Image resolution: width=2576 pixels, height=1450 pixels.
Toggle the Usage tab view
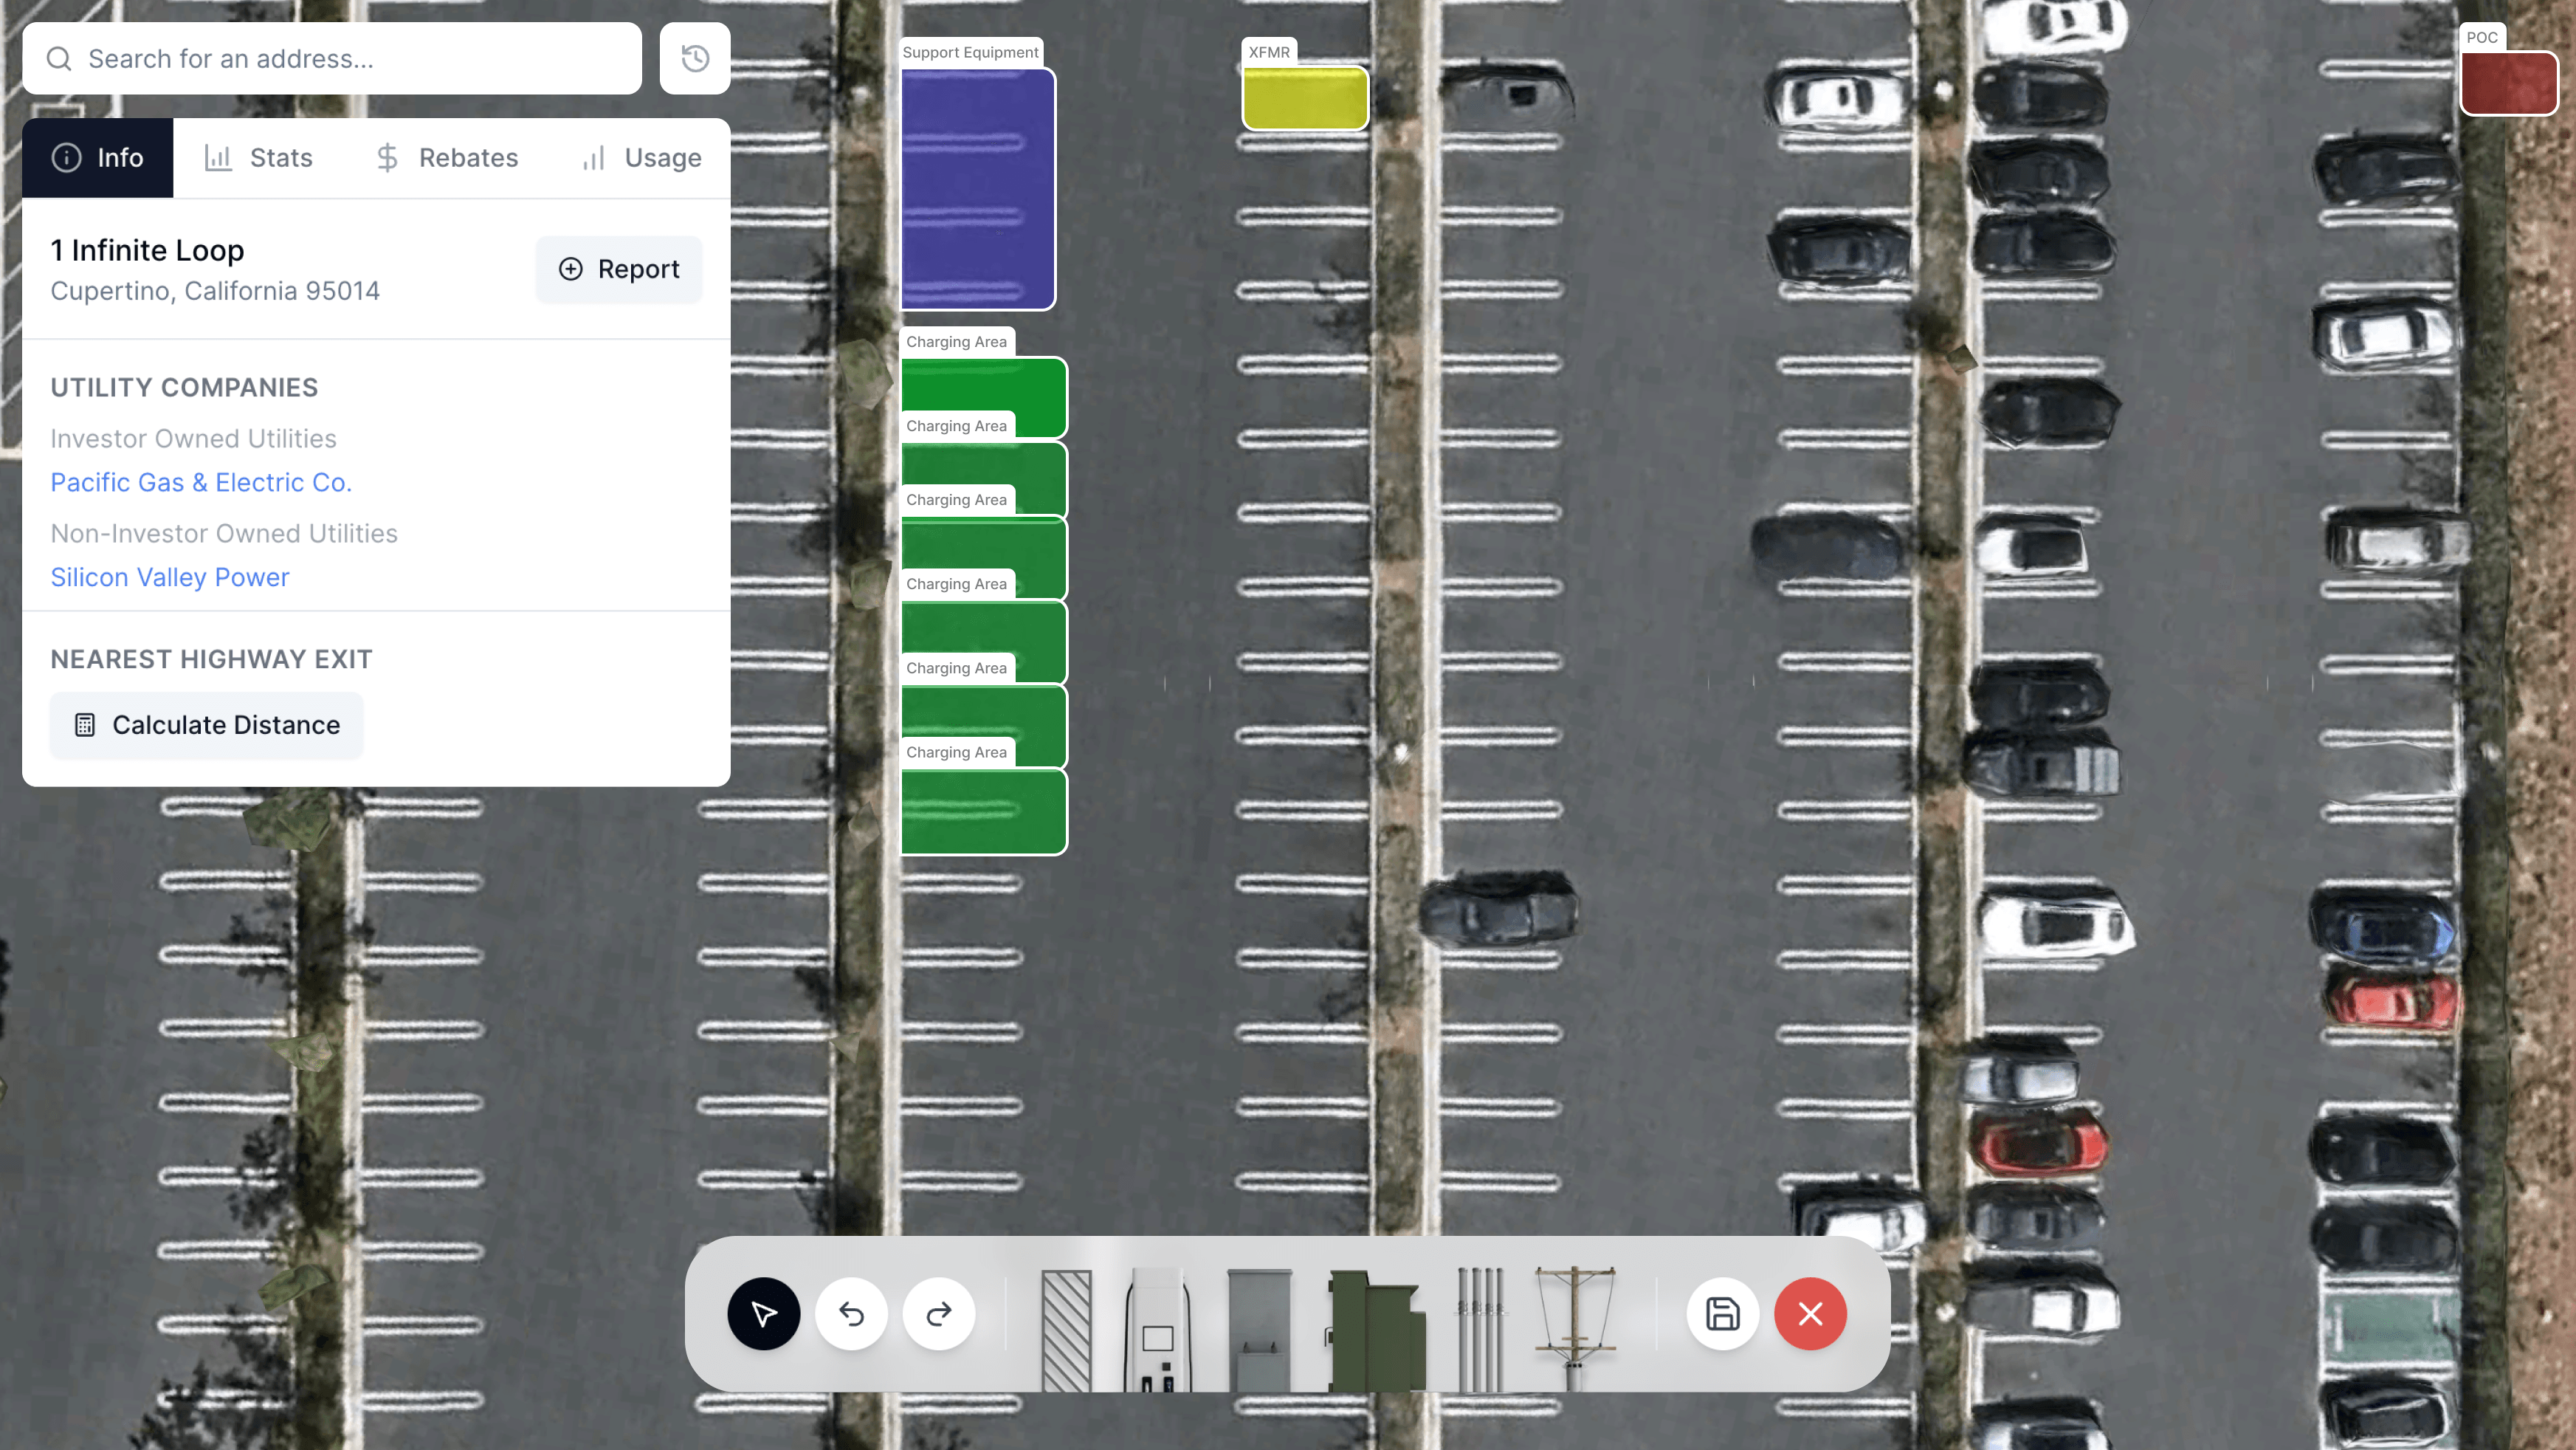click(x=641, y=157)
